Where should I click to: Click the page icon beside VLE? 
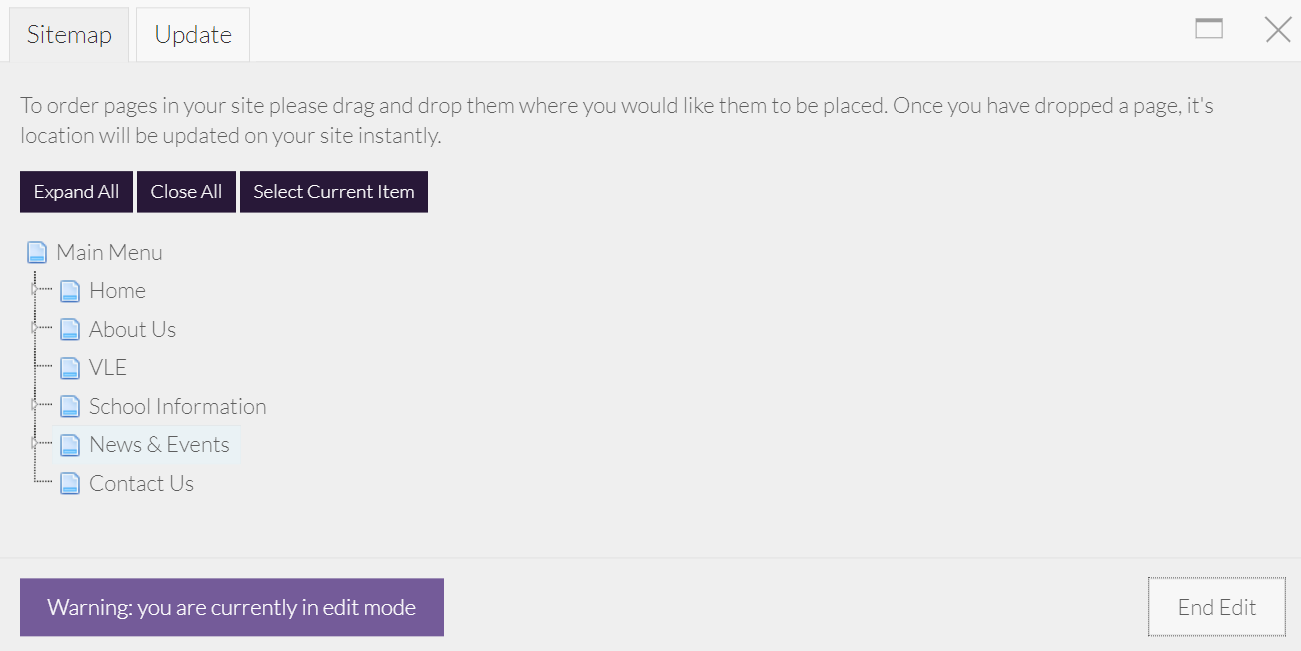(70, 368)
